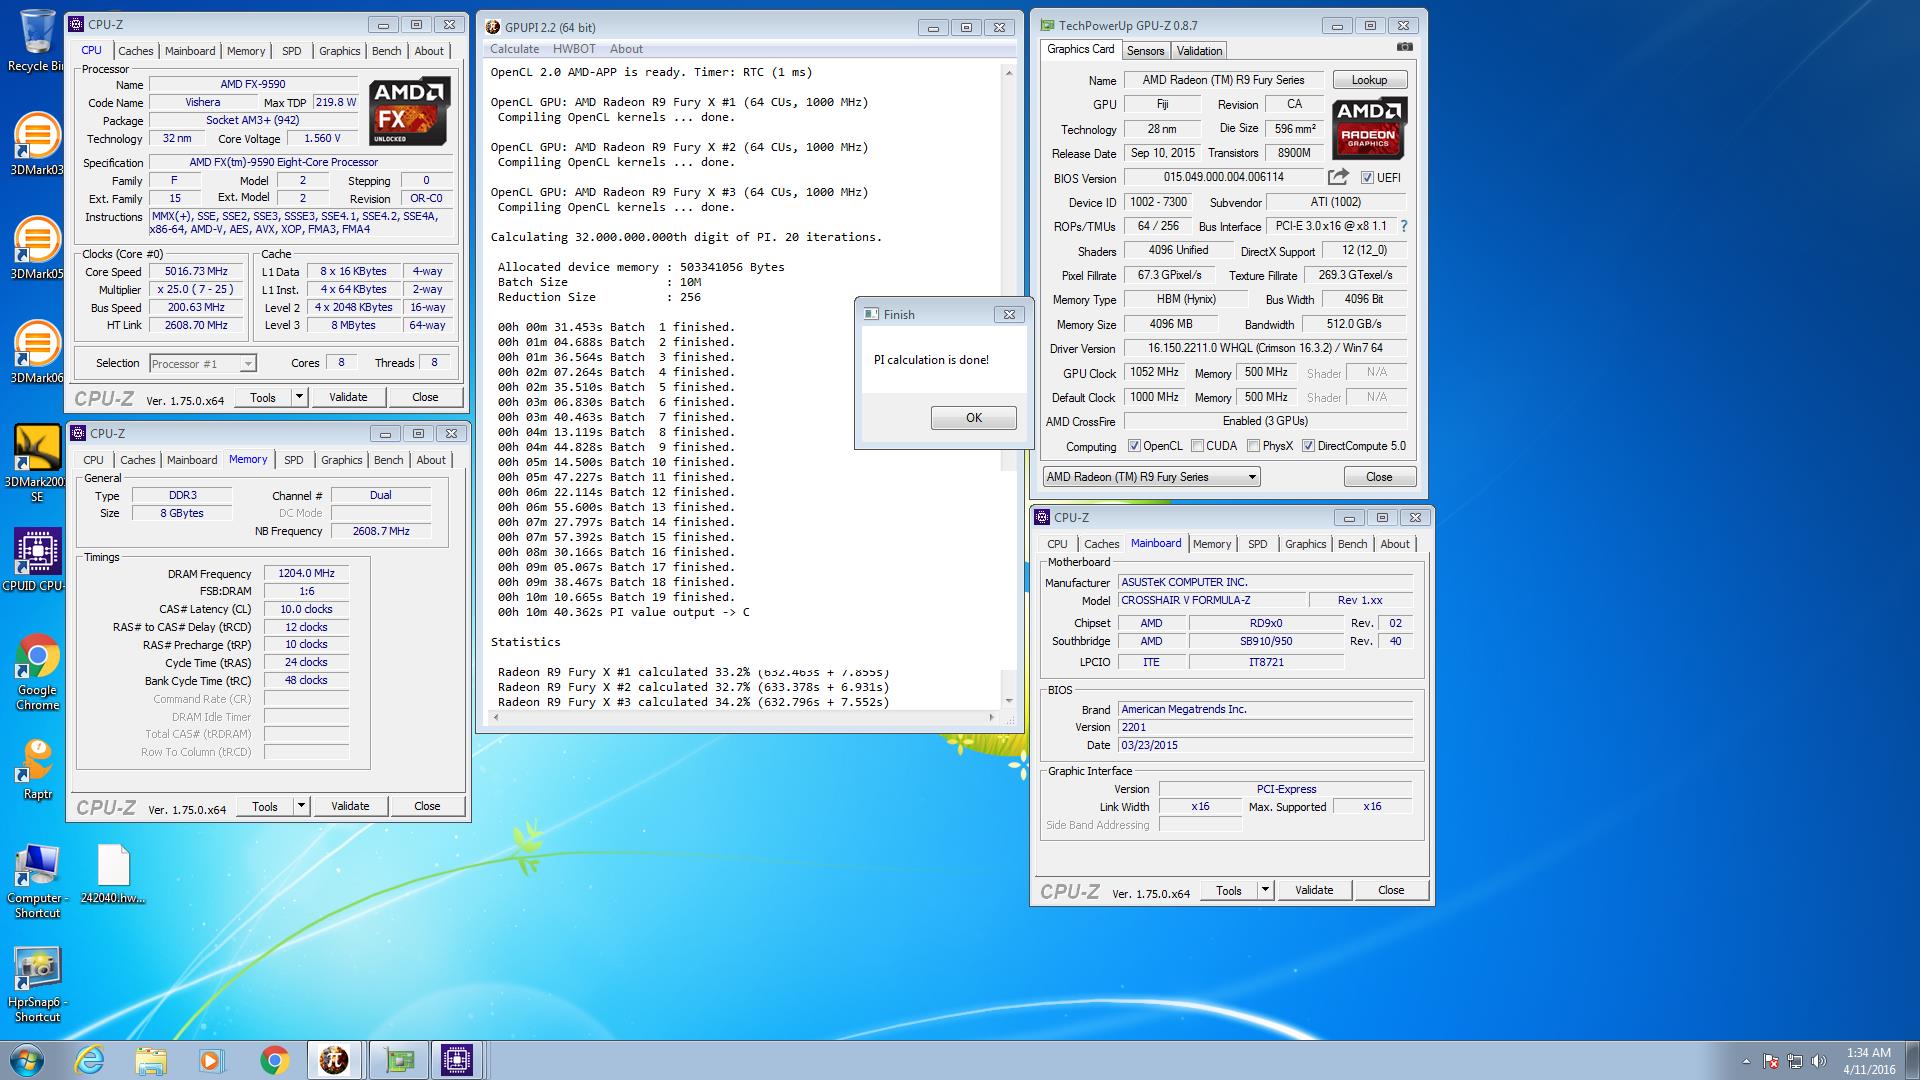Open the Bench tab in the Memory CPU-Z window

(x=388, y=460)
